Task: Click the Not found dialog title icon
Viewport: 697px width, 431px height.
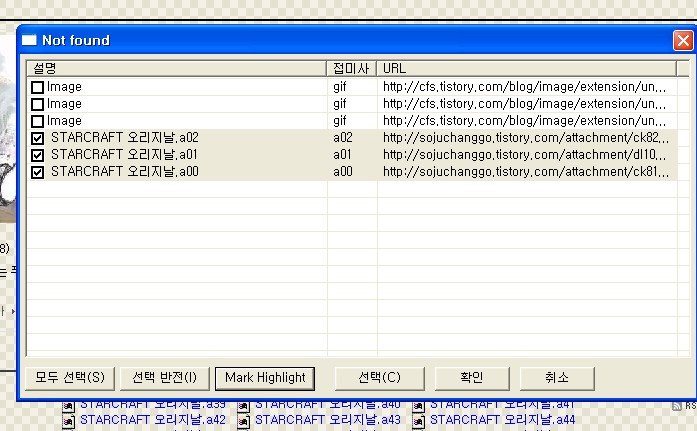Action: click(29, 40)
